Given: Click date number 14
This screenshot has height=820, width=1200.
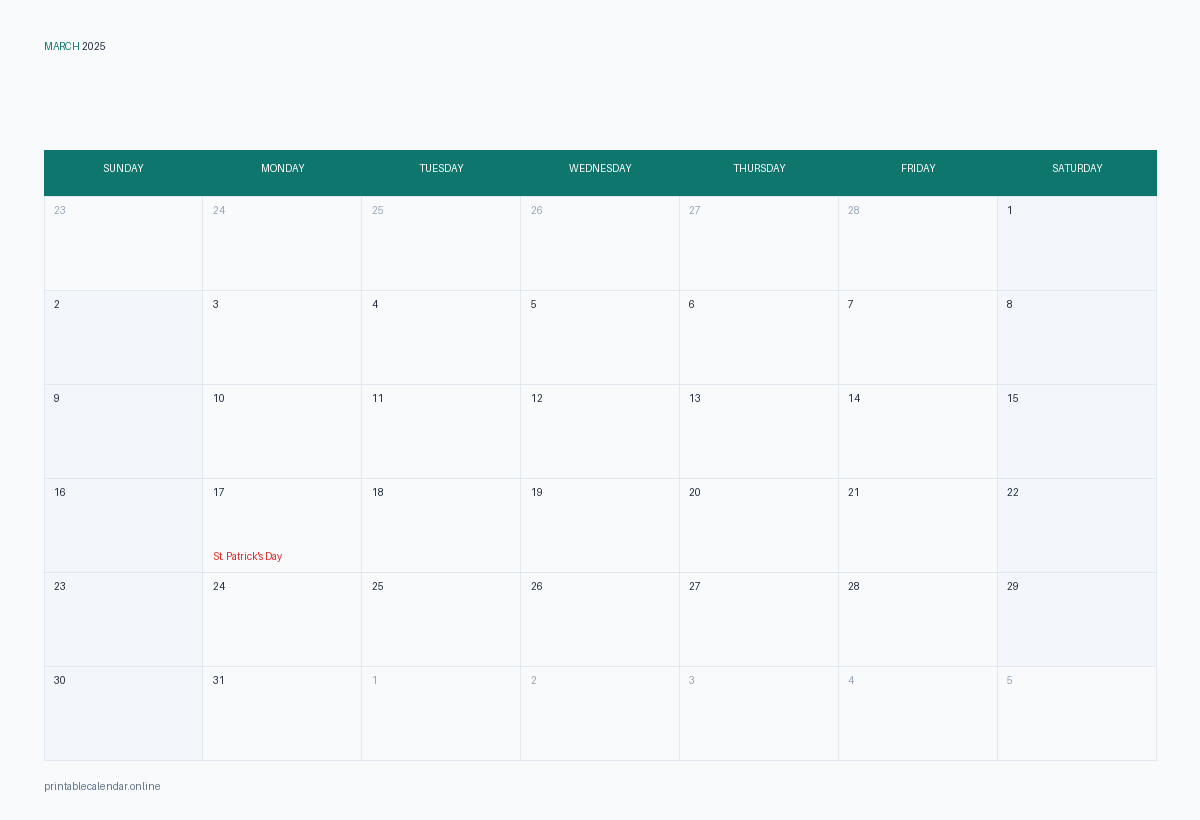Looking at the screenshot, I should pyautogui.click(x=854, y=399).
